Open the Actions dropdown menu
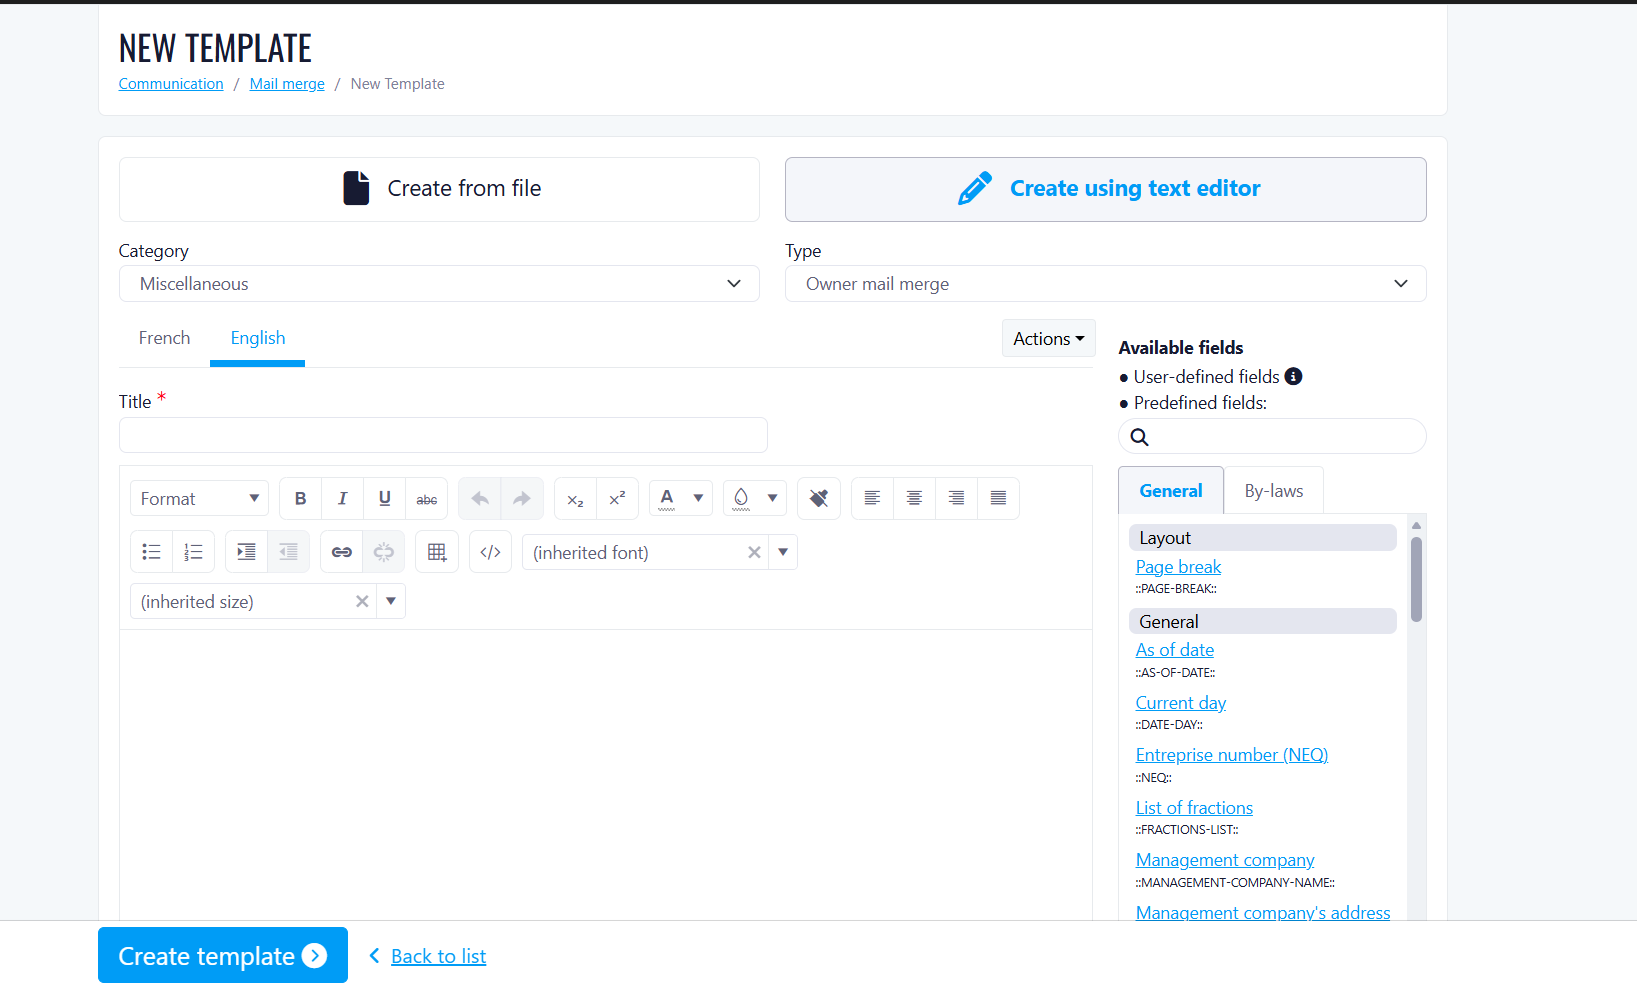1637x987 pixels. (x=1049, y=339)
